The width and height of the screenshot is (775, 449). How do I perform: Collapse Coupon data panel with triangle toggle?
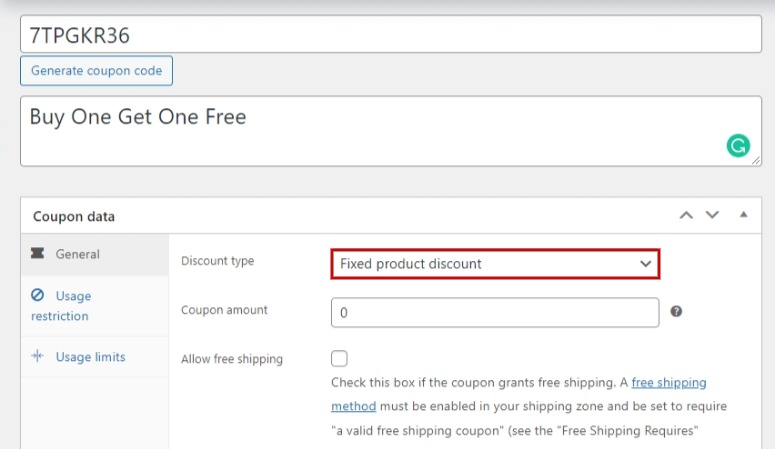(x=743, y=214)
